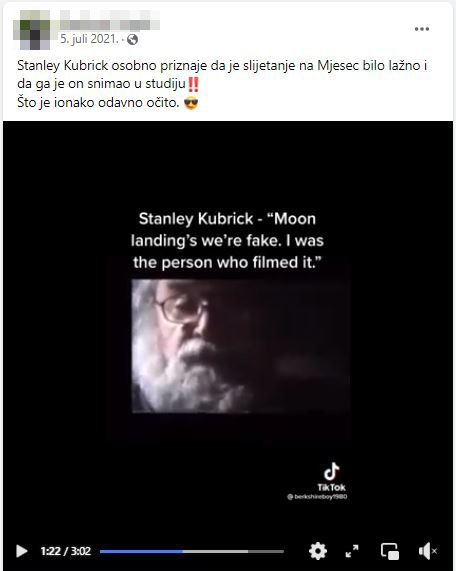This screenshot has width=456, height=571.
Task: Click the red double exclamation emoji
Action: [x=193, y=84]
